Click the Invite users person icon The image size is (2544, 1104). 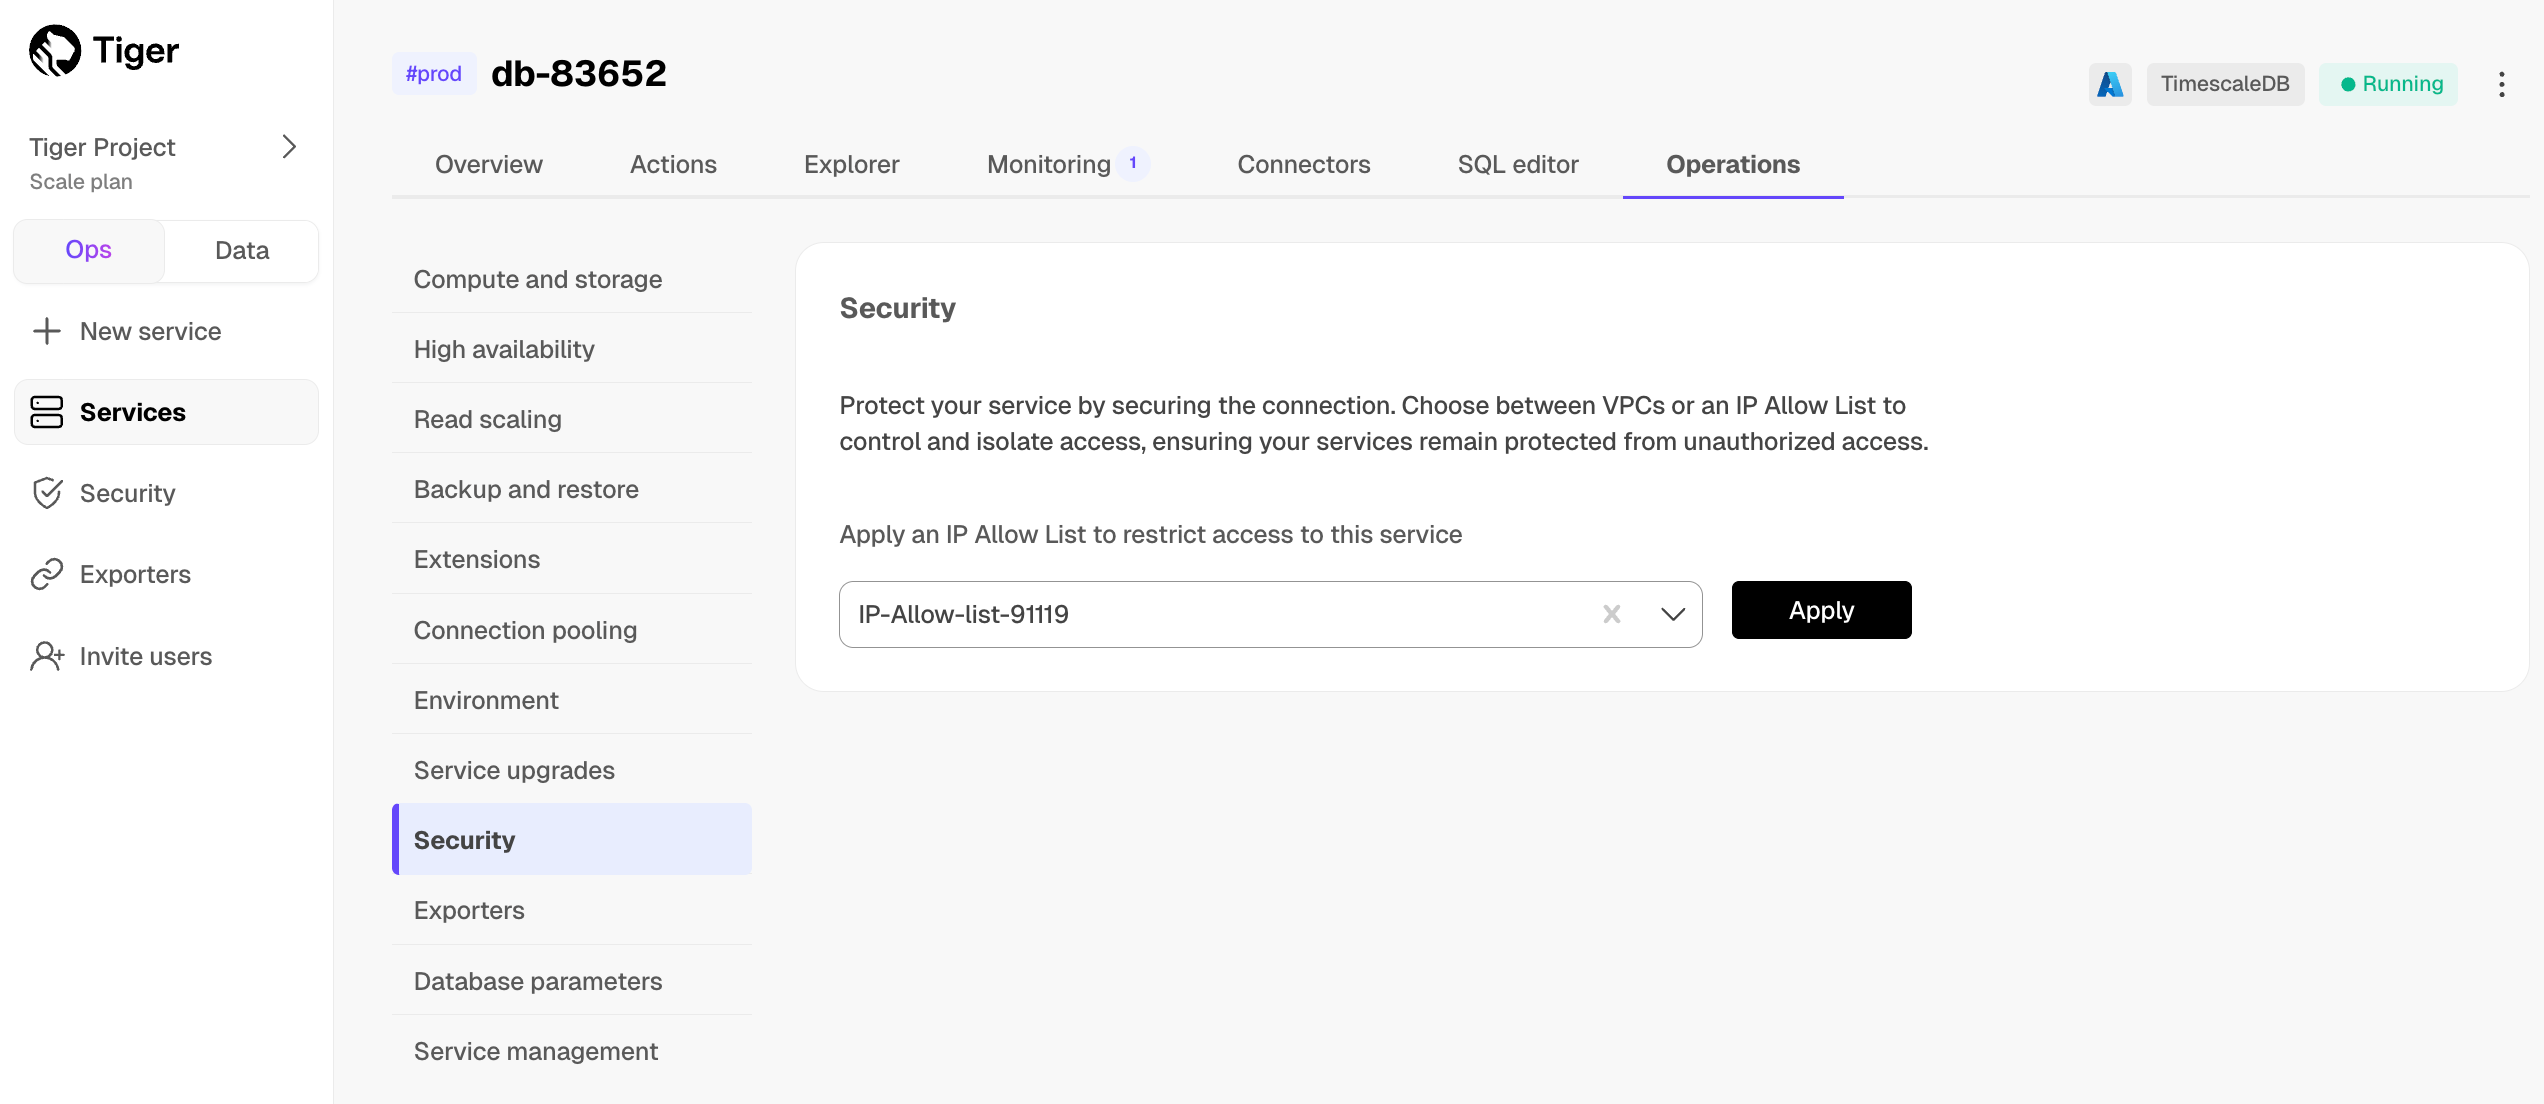47,656
